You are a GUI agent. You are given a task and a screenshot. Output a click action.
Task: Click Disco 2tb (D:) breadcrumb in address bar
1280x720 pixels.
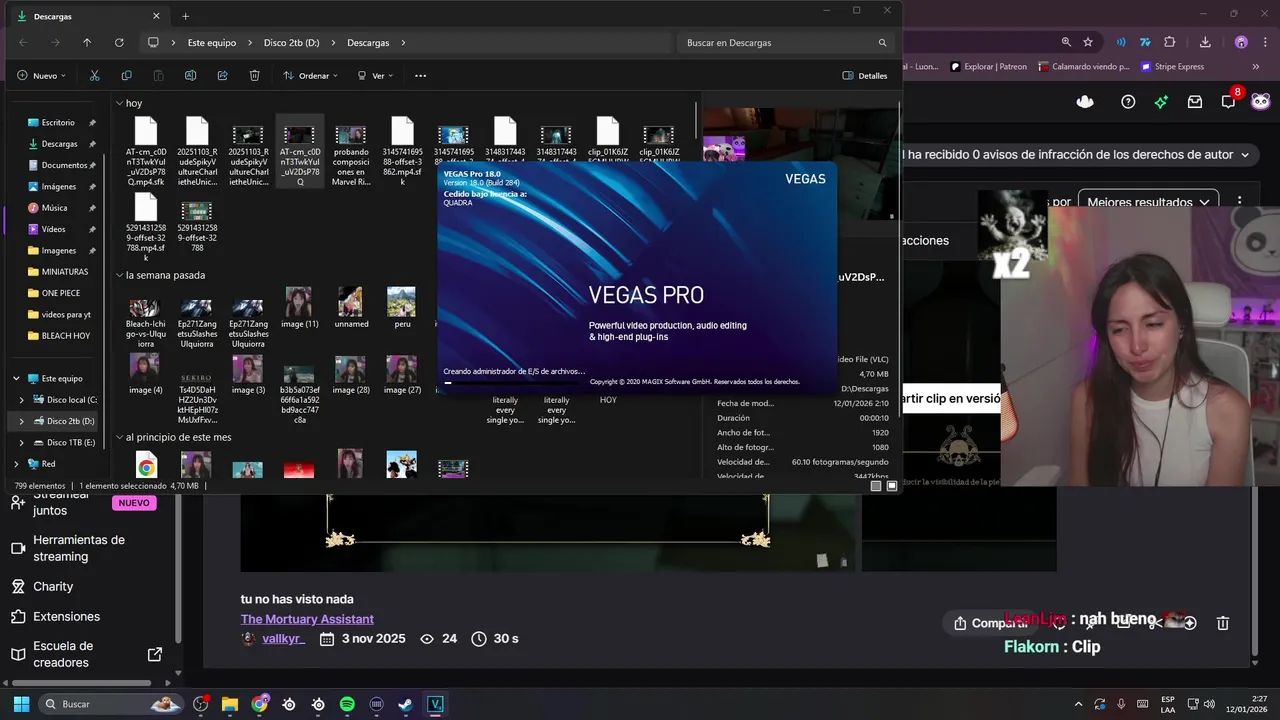(291, 43)
